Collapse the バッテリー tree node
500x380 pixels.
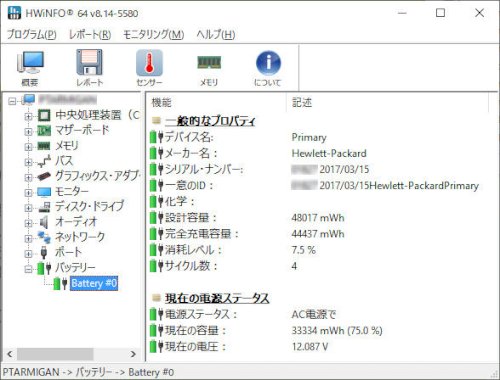tap(28, 269)
